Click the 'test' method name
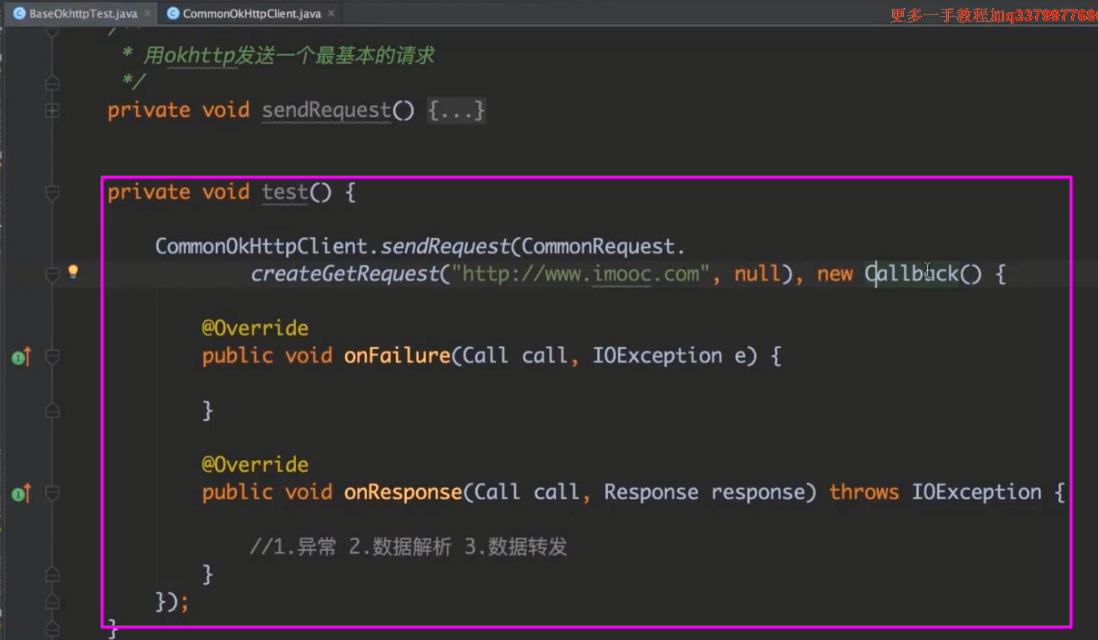 pyautogui.click(x=284, y=192)
